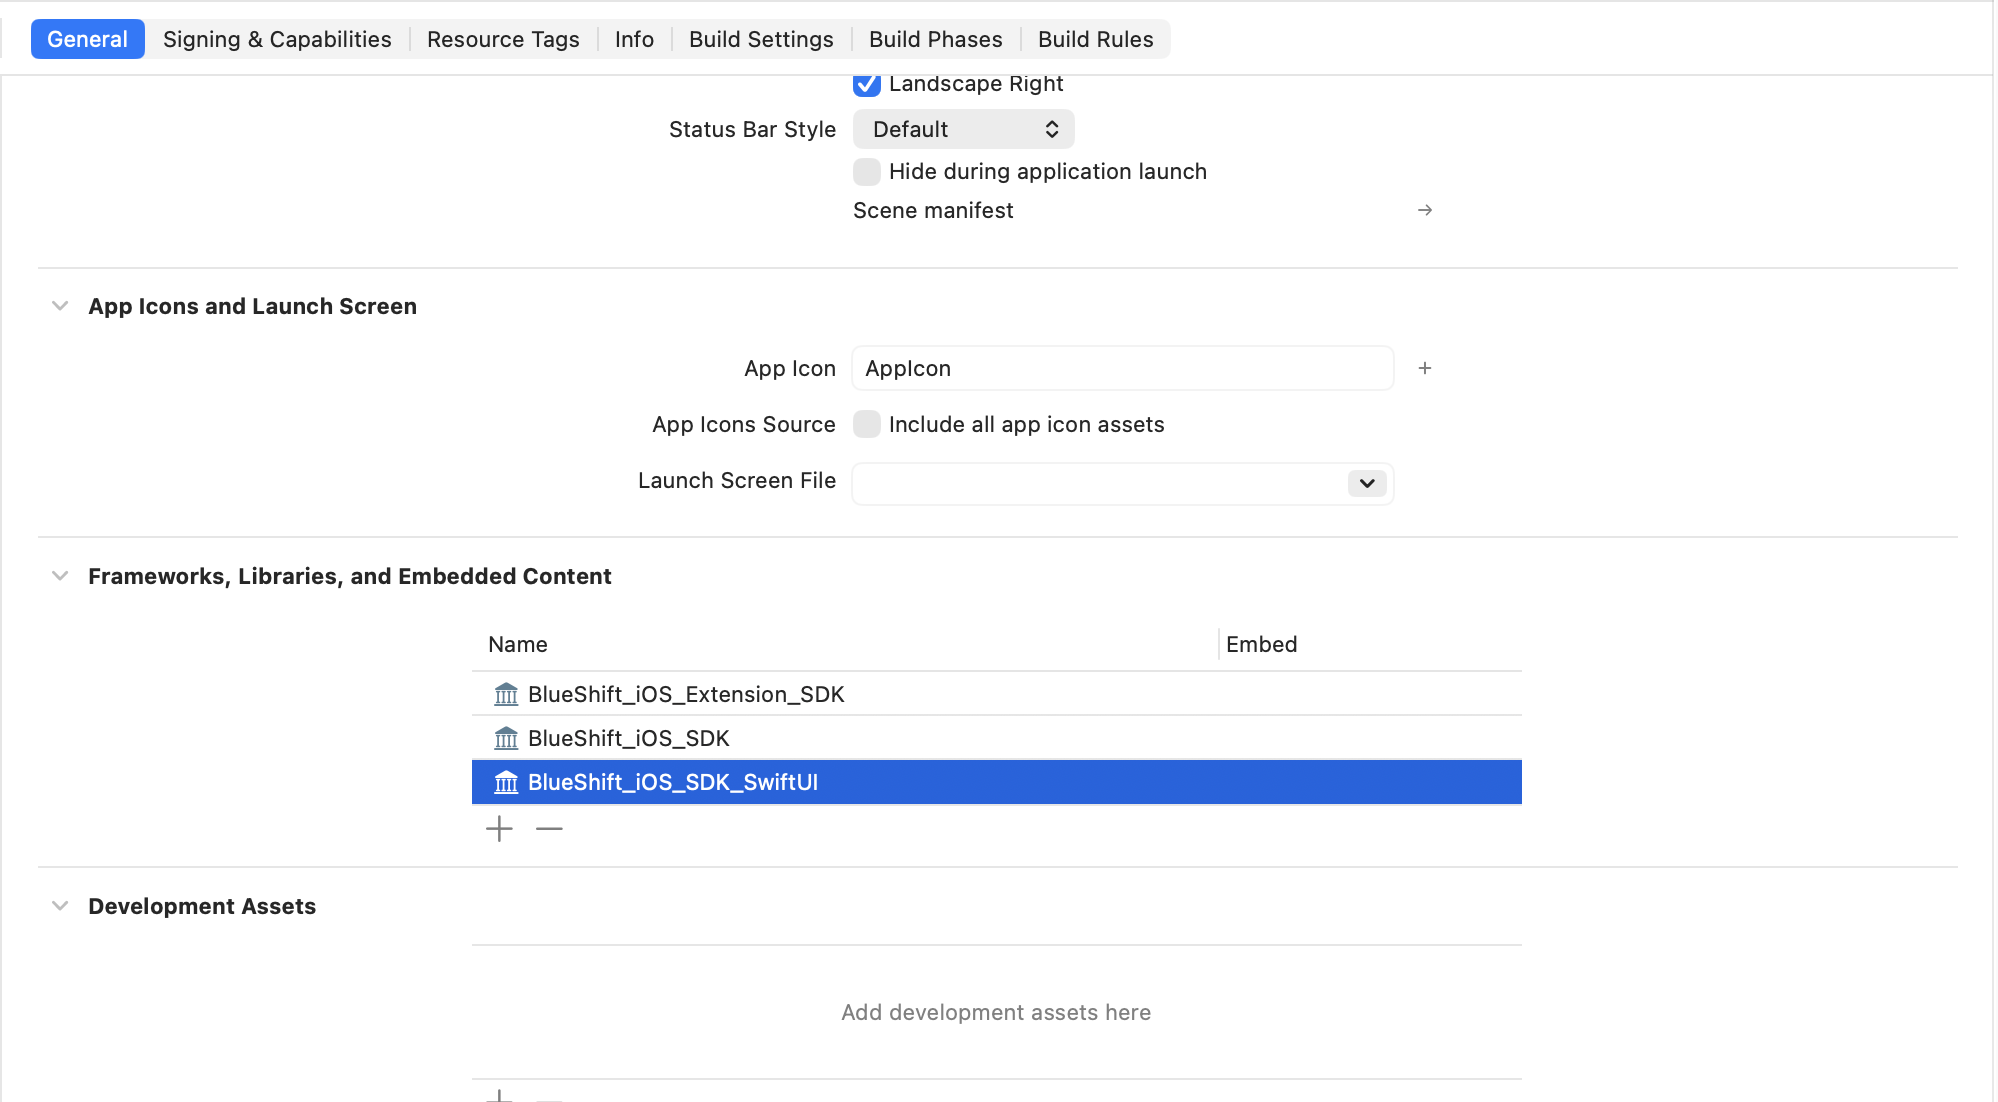Enable Hide during application launch
The width and height of the screenshot is (1998, 1102).
(867, 172)
